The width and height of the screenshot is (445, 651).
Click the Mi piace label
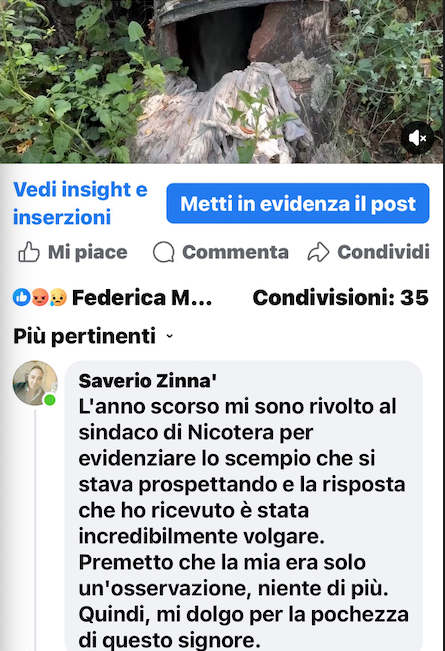point(87,252)
